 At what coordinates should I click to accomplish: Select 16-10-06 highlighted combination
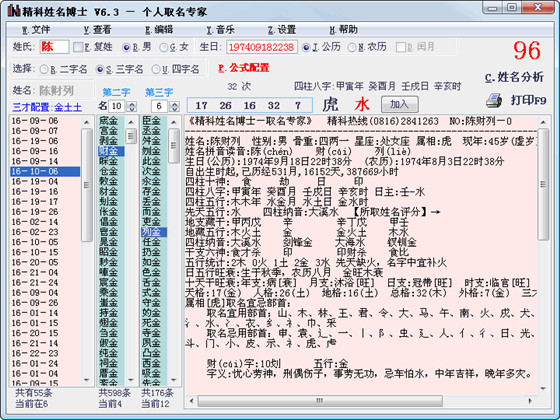[x=45, y=171]
